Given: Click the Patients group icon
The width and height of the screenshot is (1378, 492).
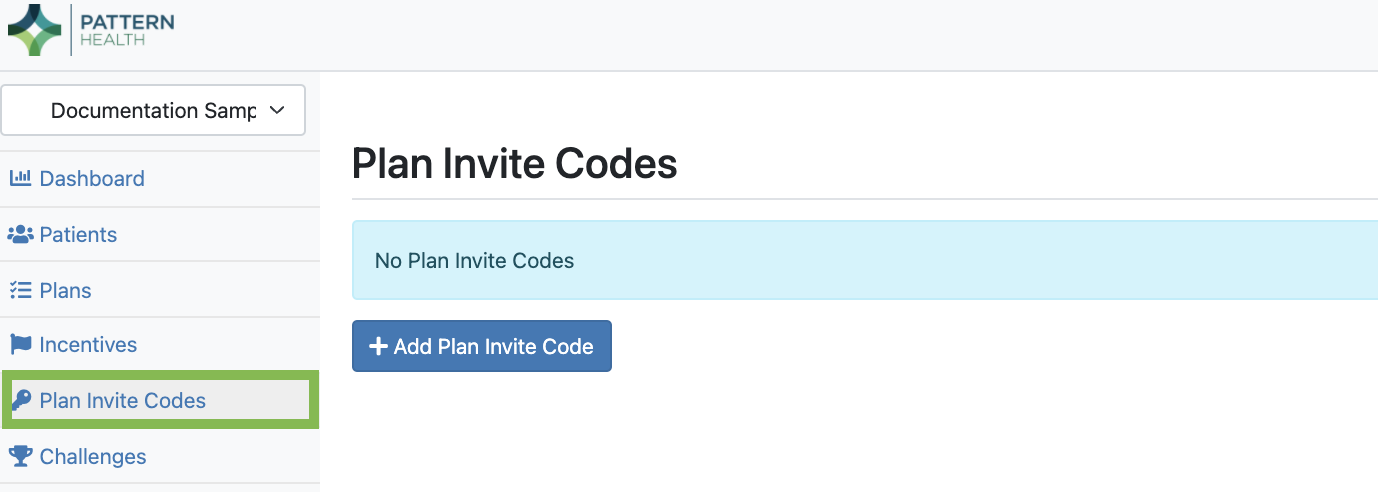Looking at the screenshot, I should 20,235.
